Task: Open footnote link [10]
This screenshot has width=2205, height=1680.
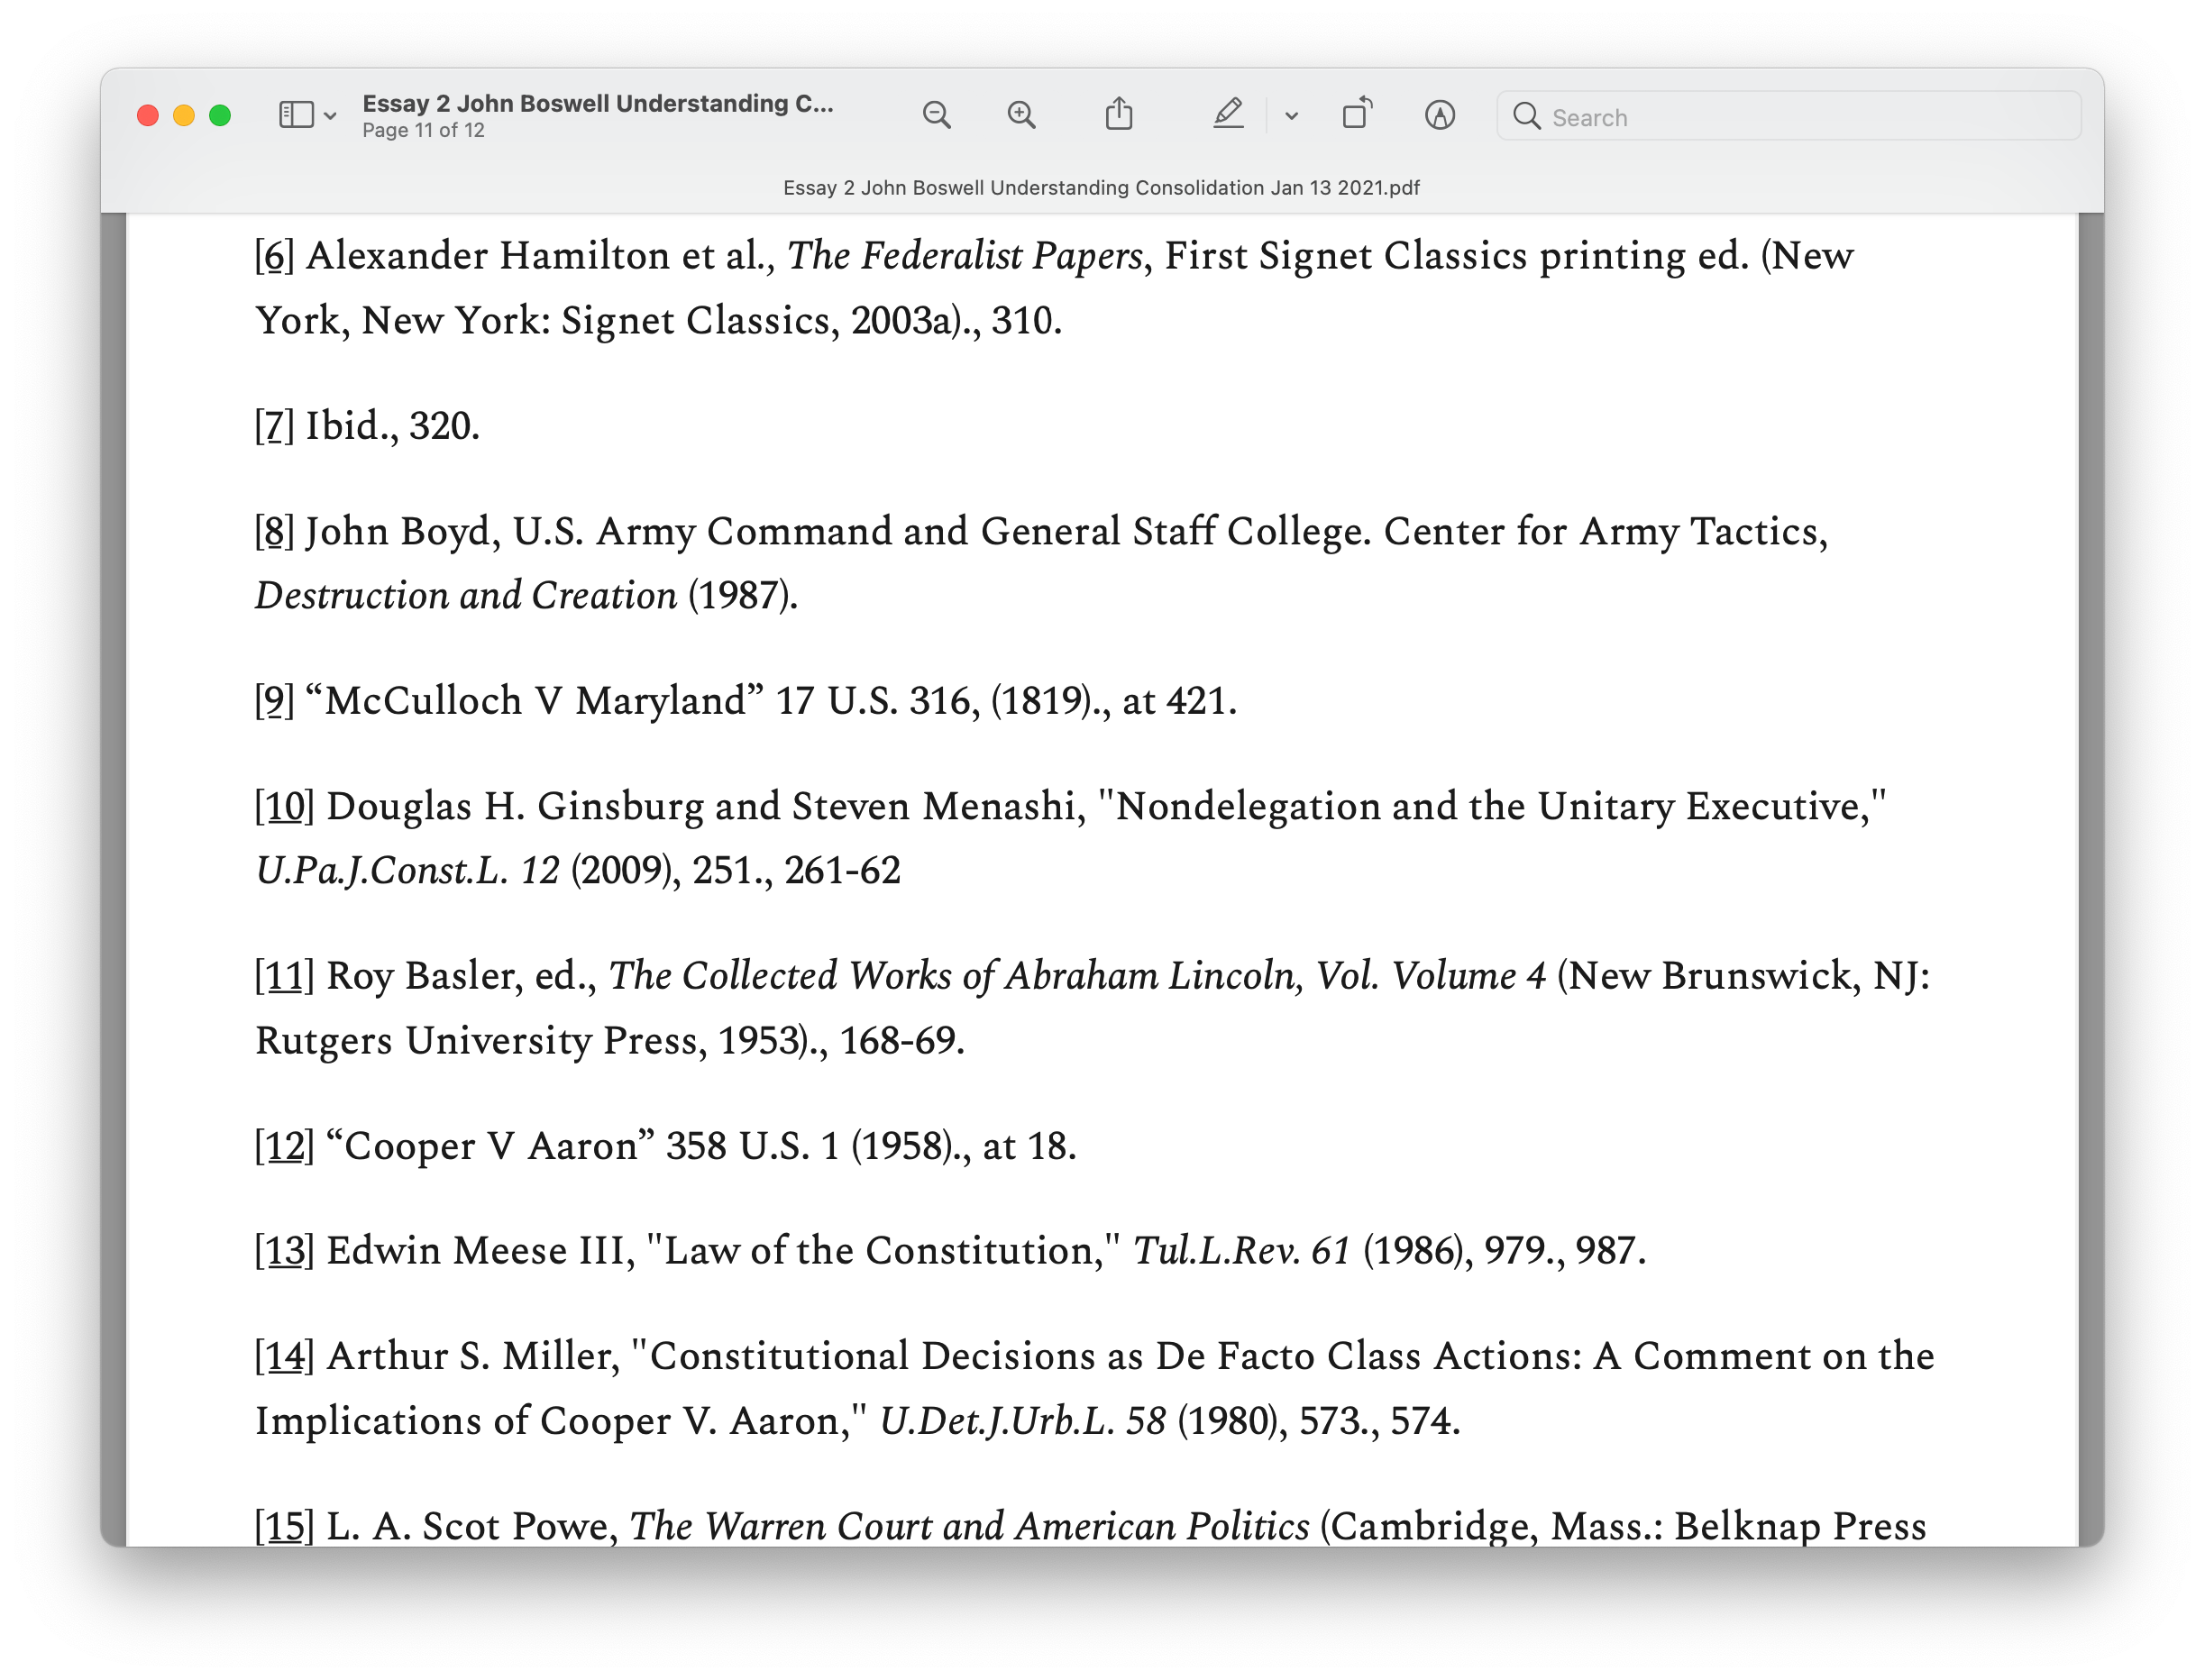Action: click(285, 807)
